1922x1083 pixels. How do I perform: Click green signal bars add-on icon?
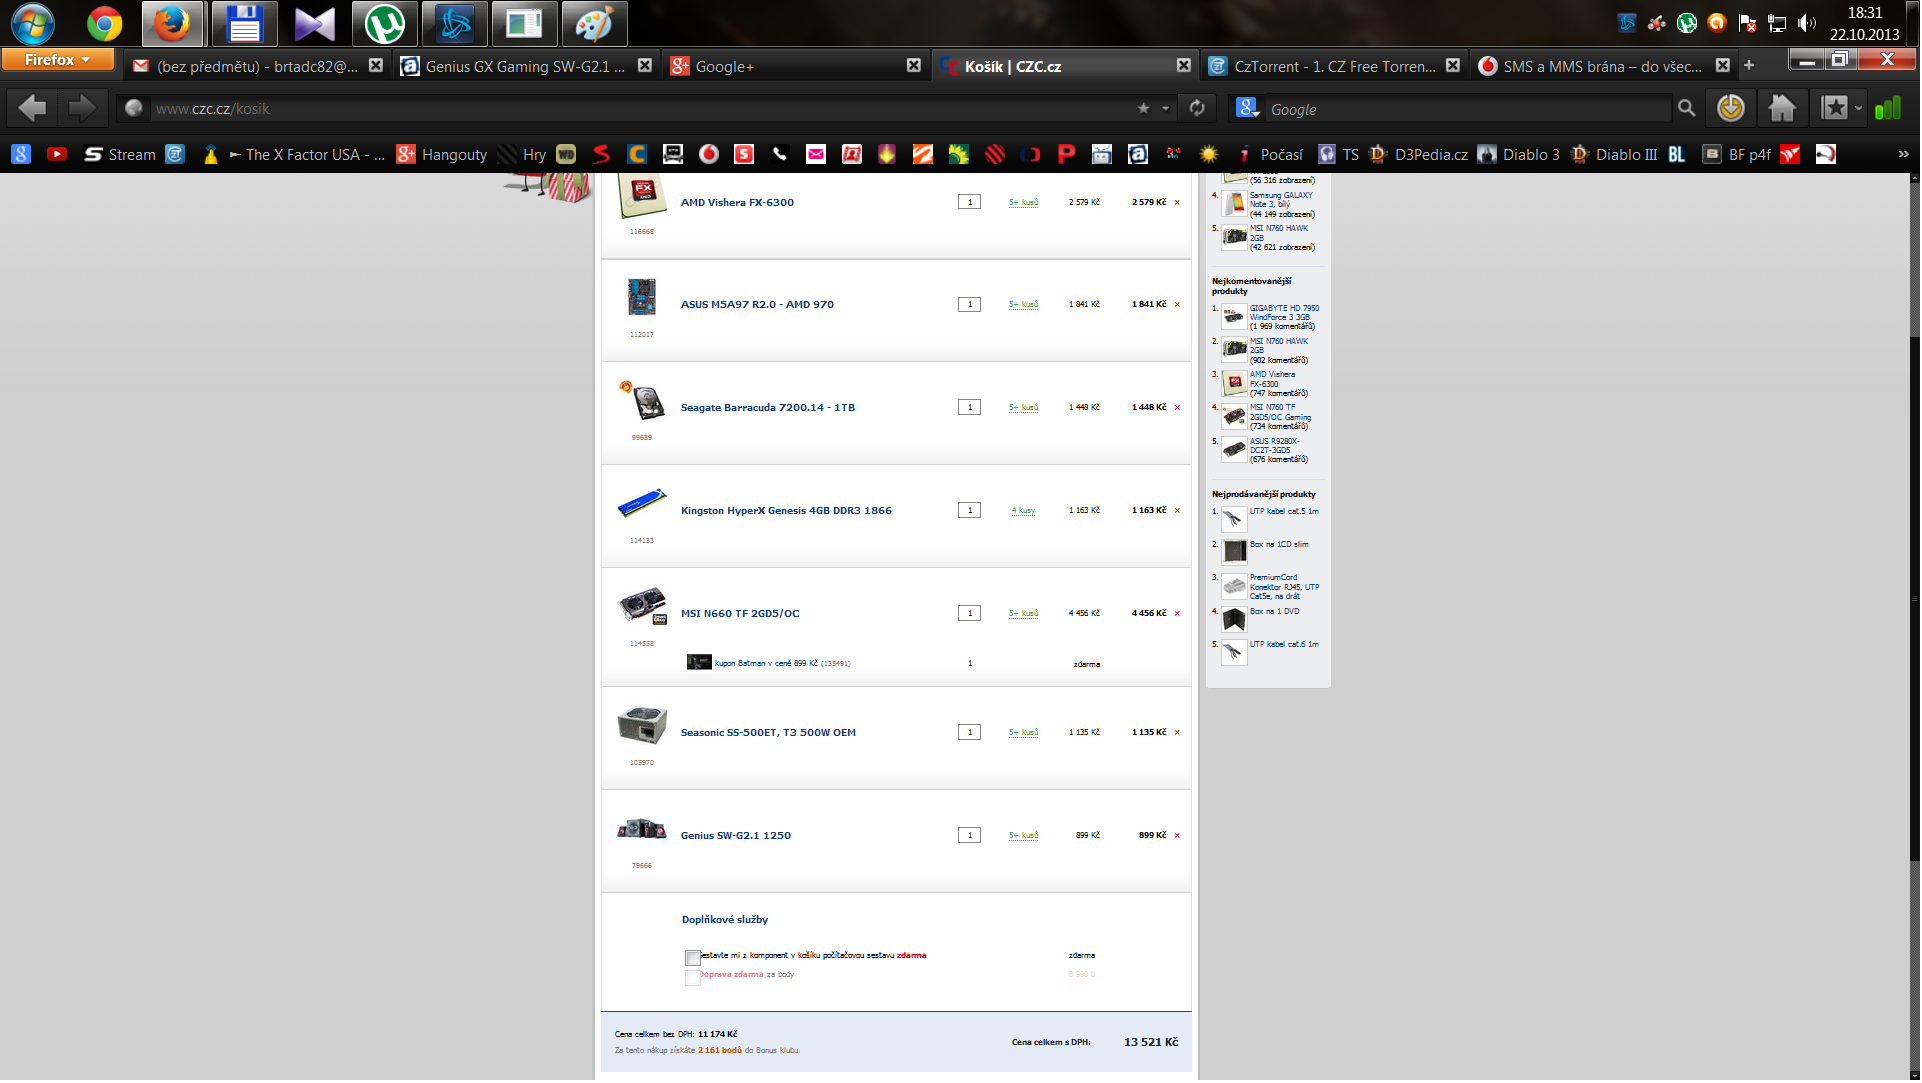click(1887, 108)
